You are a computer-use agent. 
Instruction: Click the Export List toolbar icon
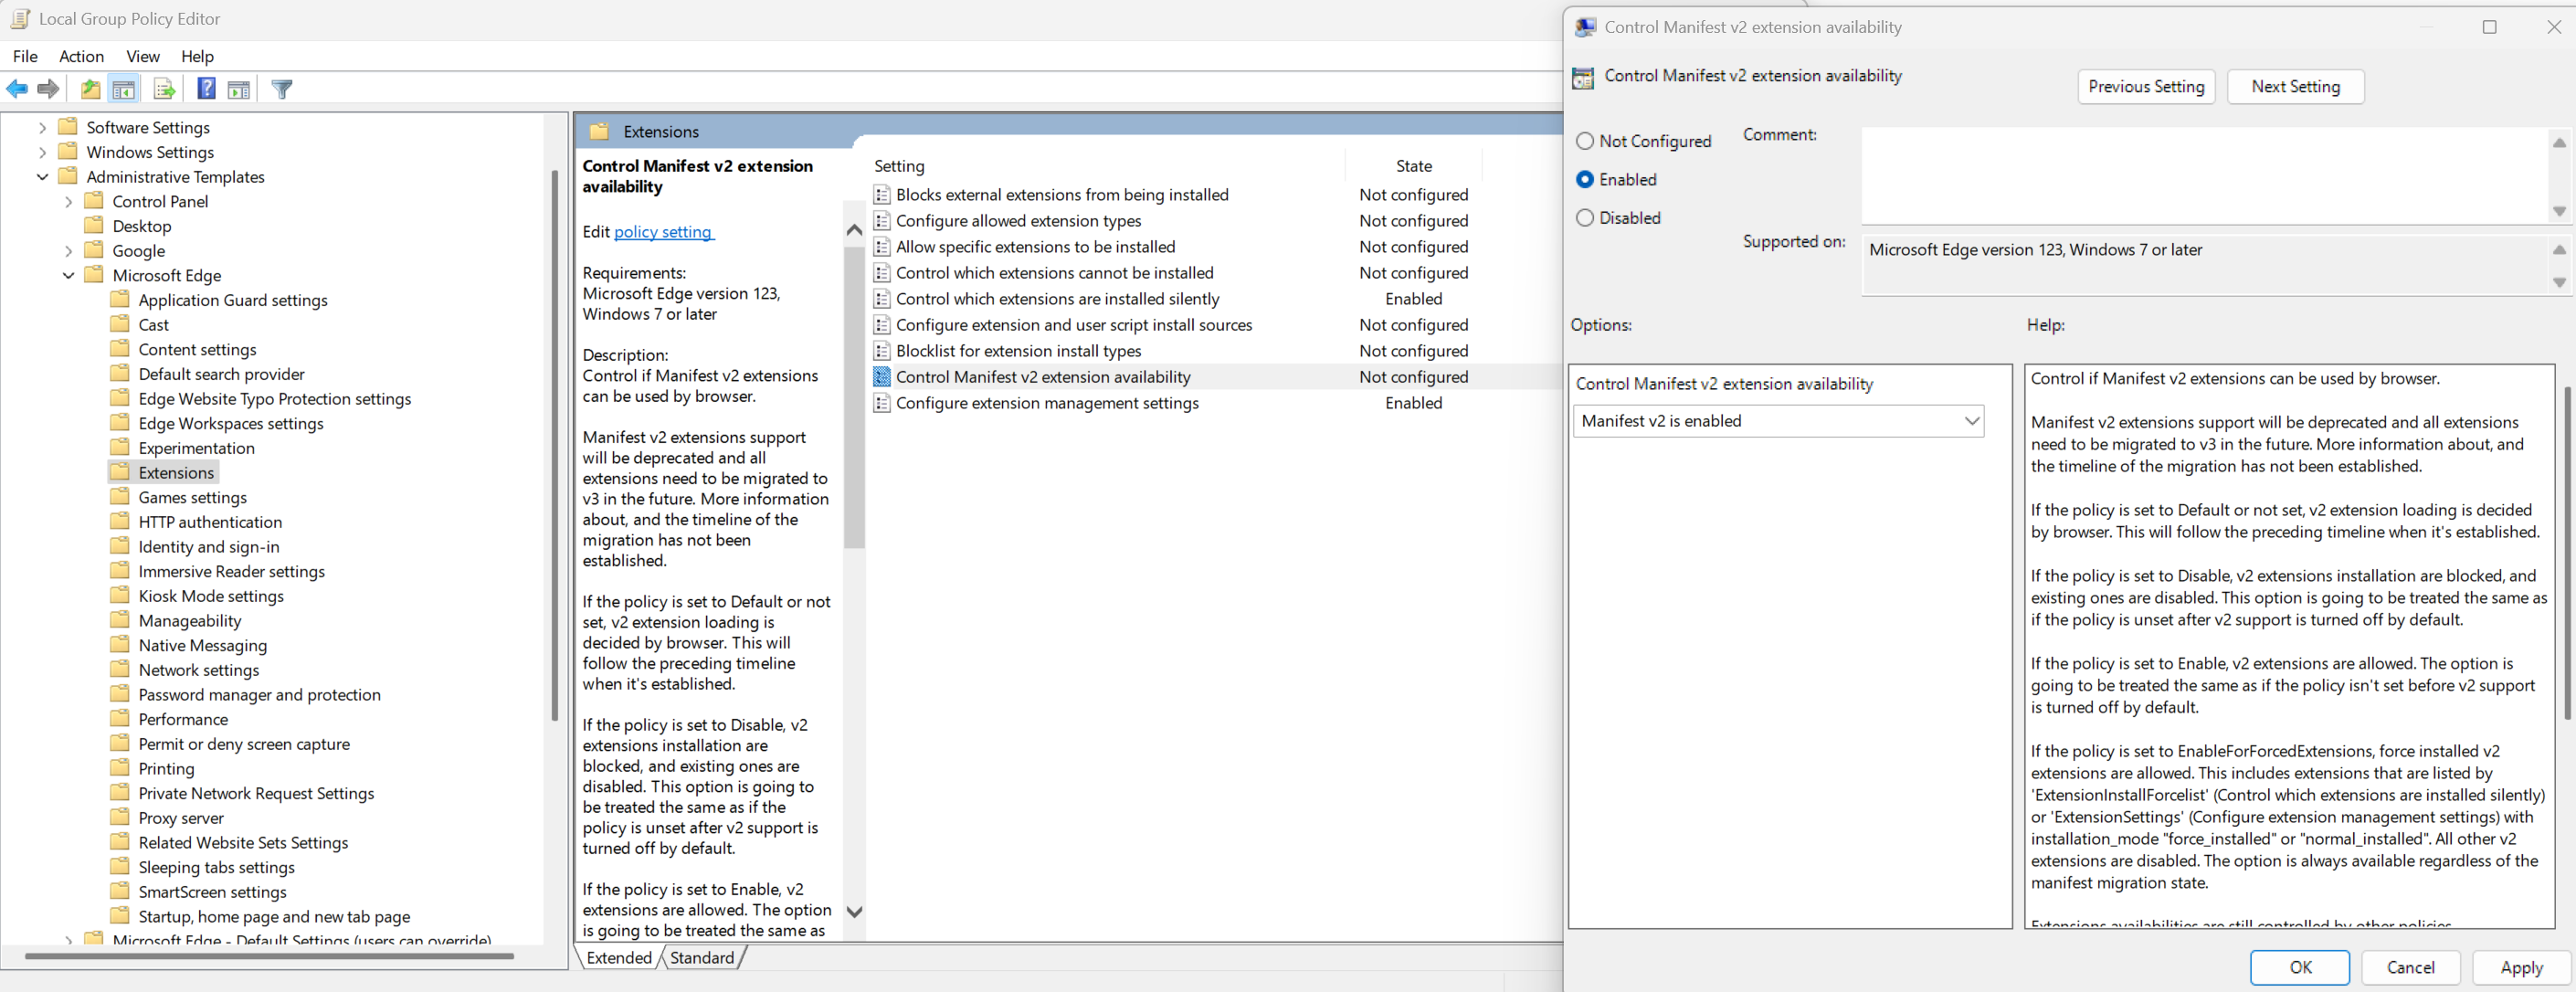(x=164, y=89)
